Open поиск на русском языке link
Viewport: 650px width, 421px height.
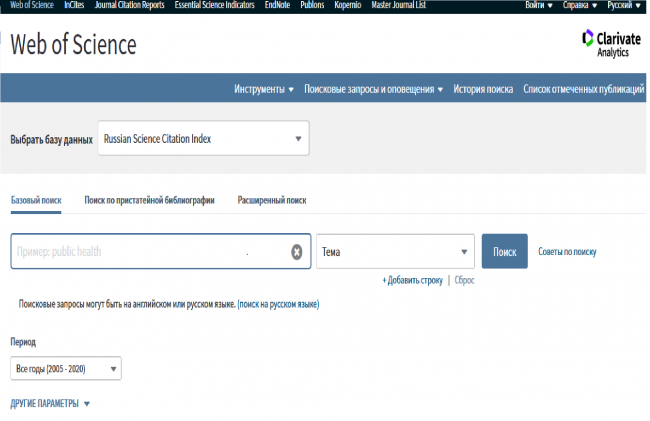pos(278,304)
